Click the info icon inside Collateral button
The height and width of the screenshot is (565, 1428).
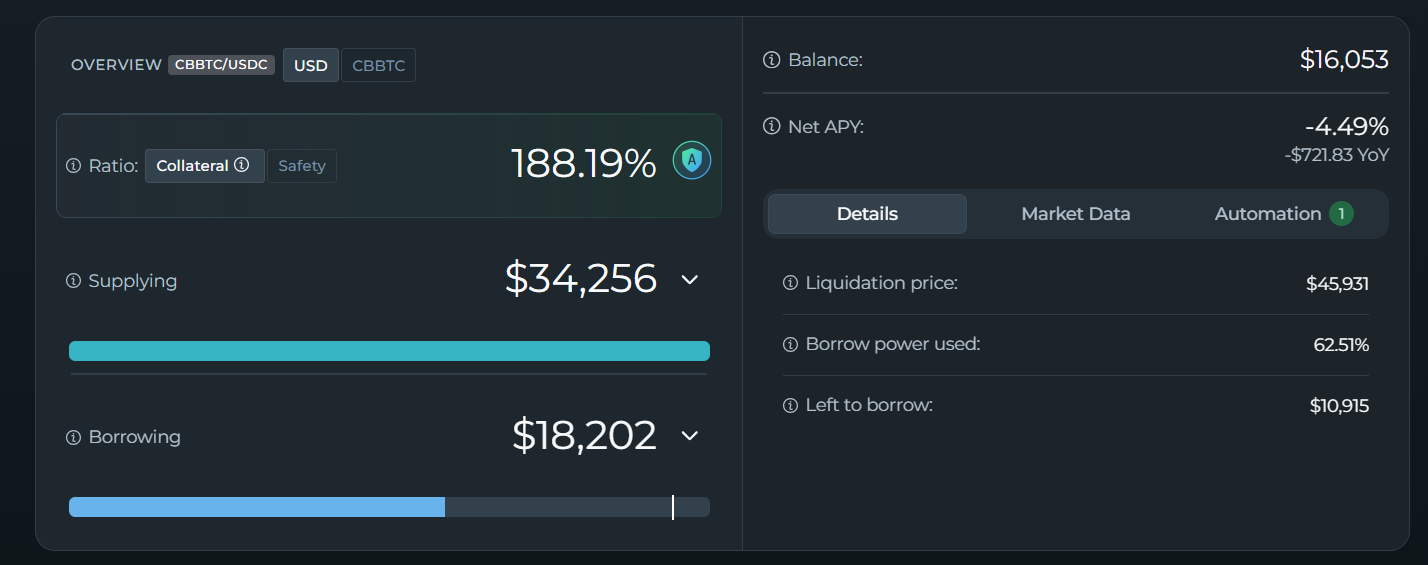point(242,166)
